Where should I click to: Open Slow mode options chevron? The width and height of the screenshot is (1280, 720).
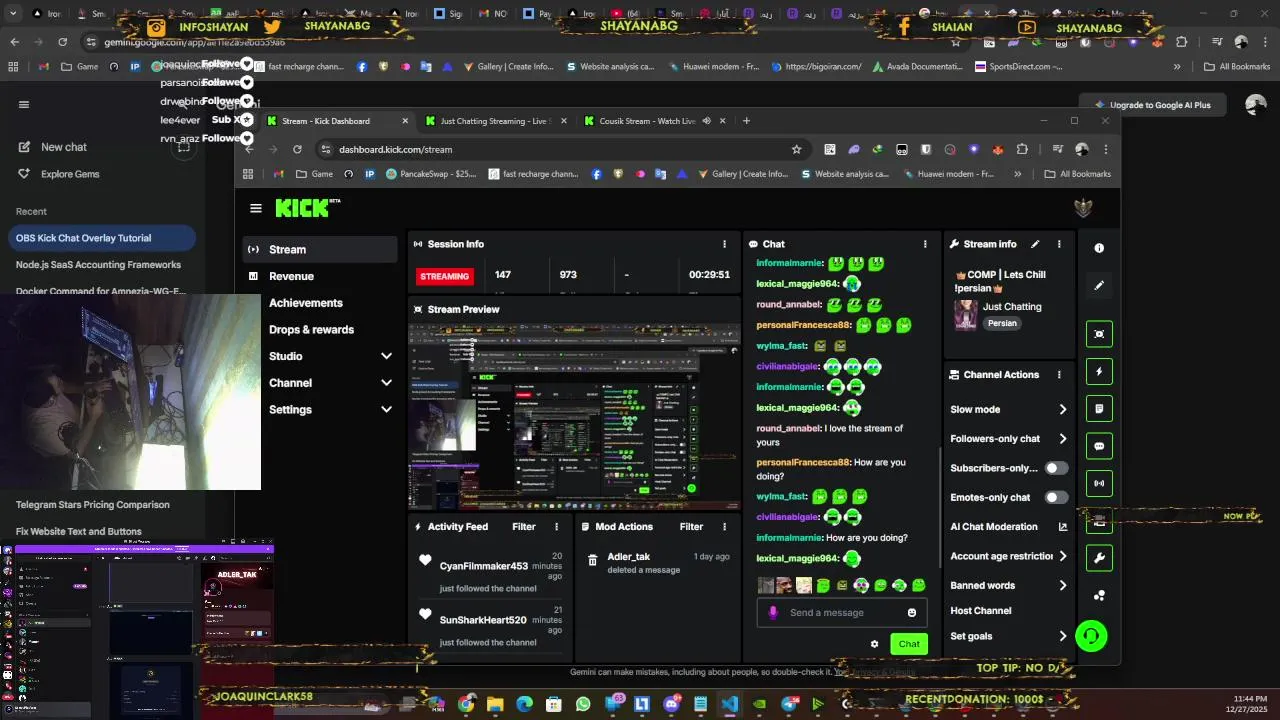1063,410
